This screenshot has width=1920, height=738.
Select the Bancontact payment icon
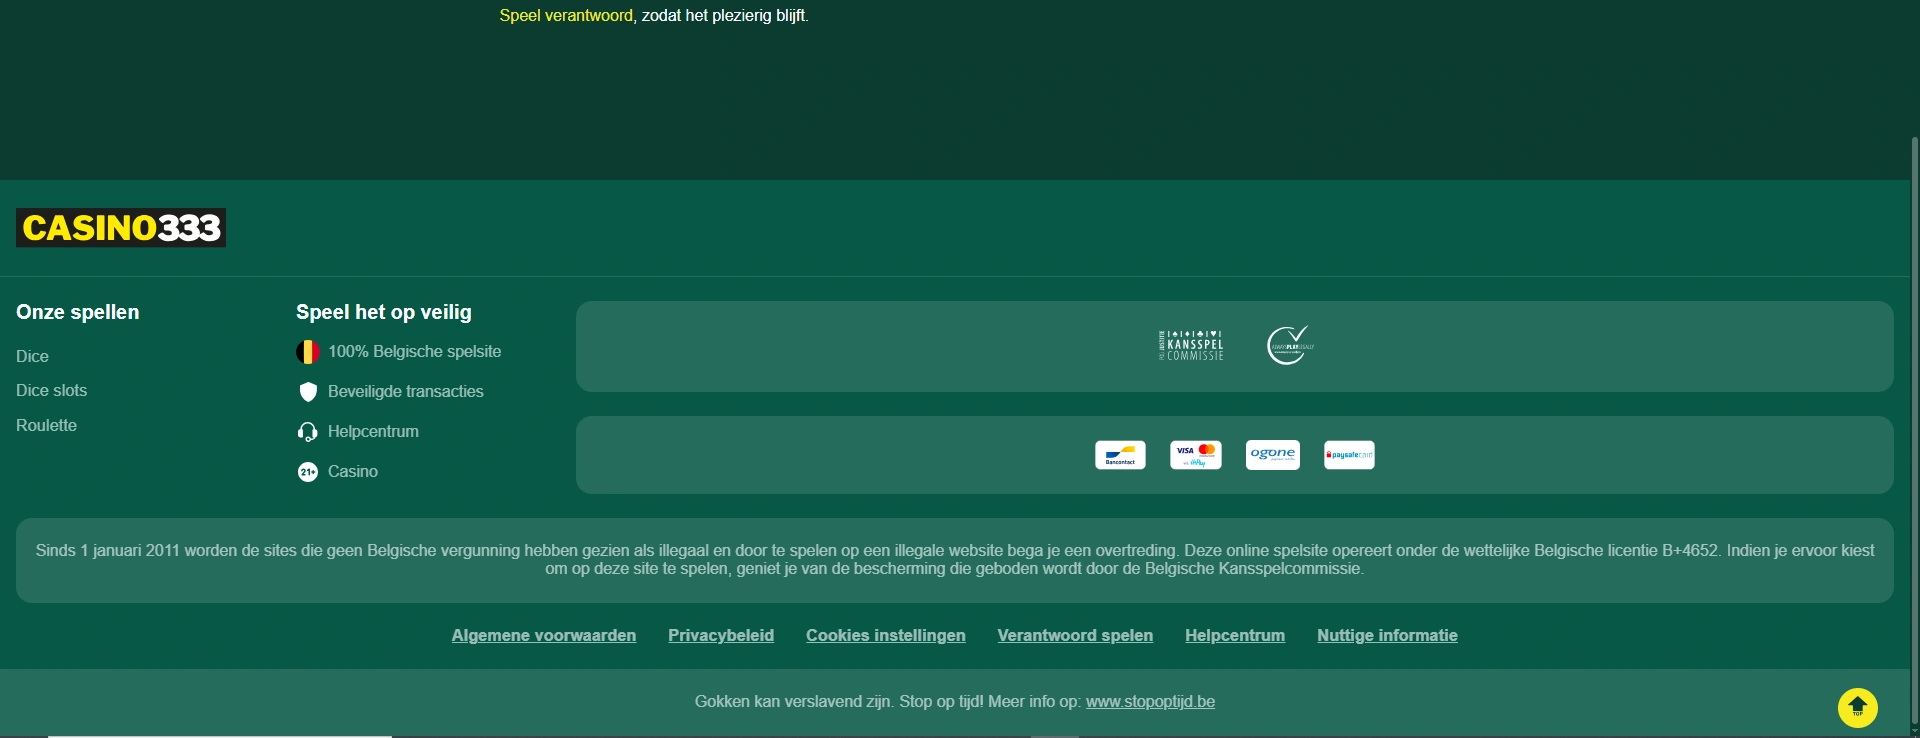(1120, 455)
